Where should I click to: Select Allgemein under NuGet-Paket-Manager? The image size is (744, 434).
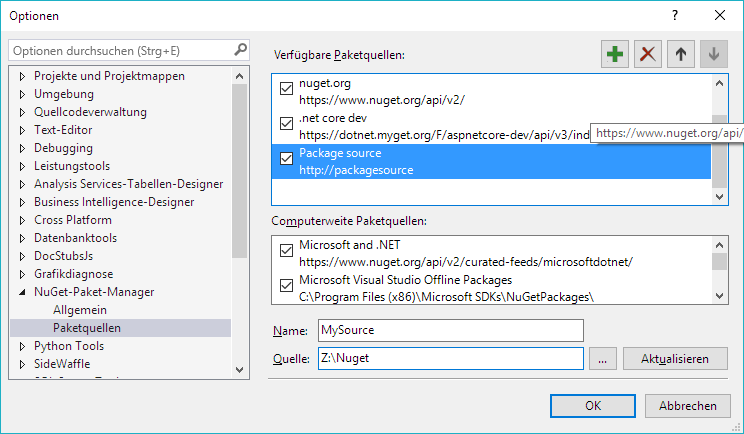coord(80,310)
